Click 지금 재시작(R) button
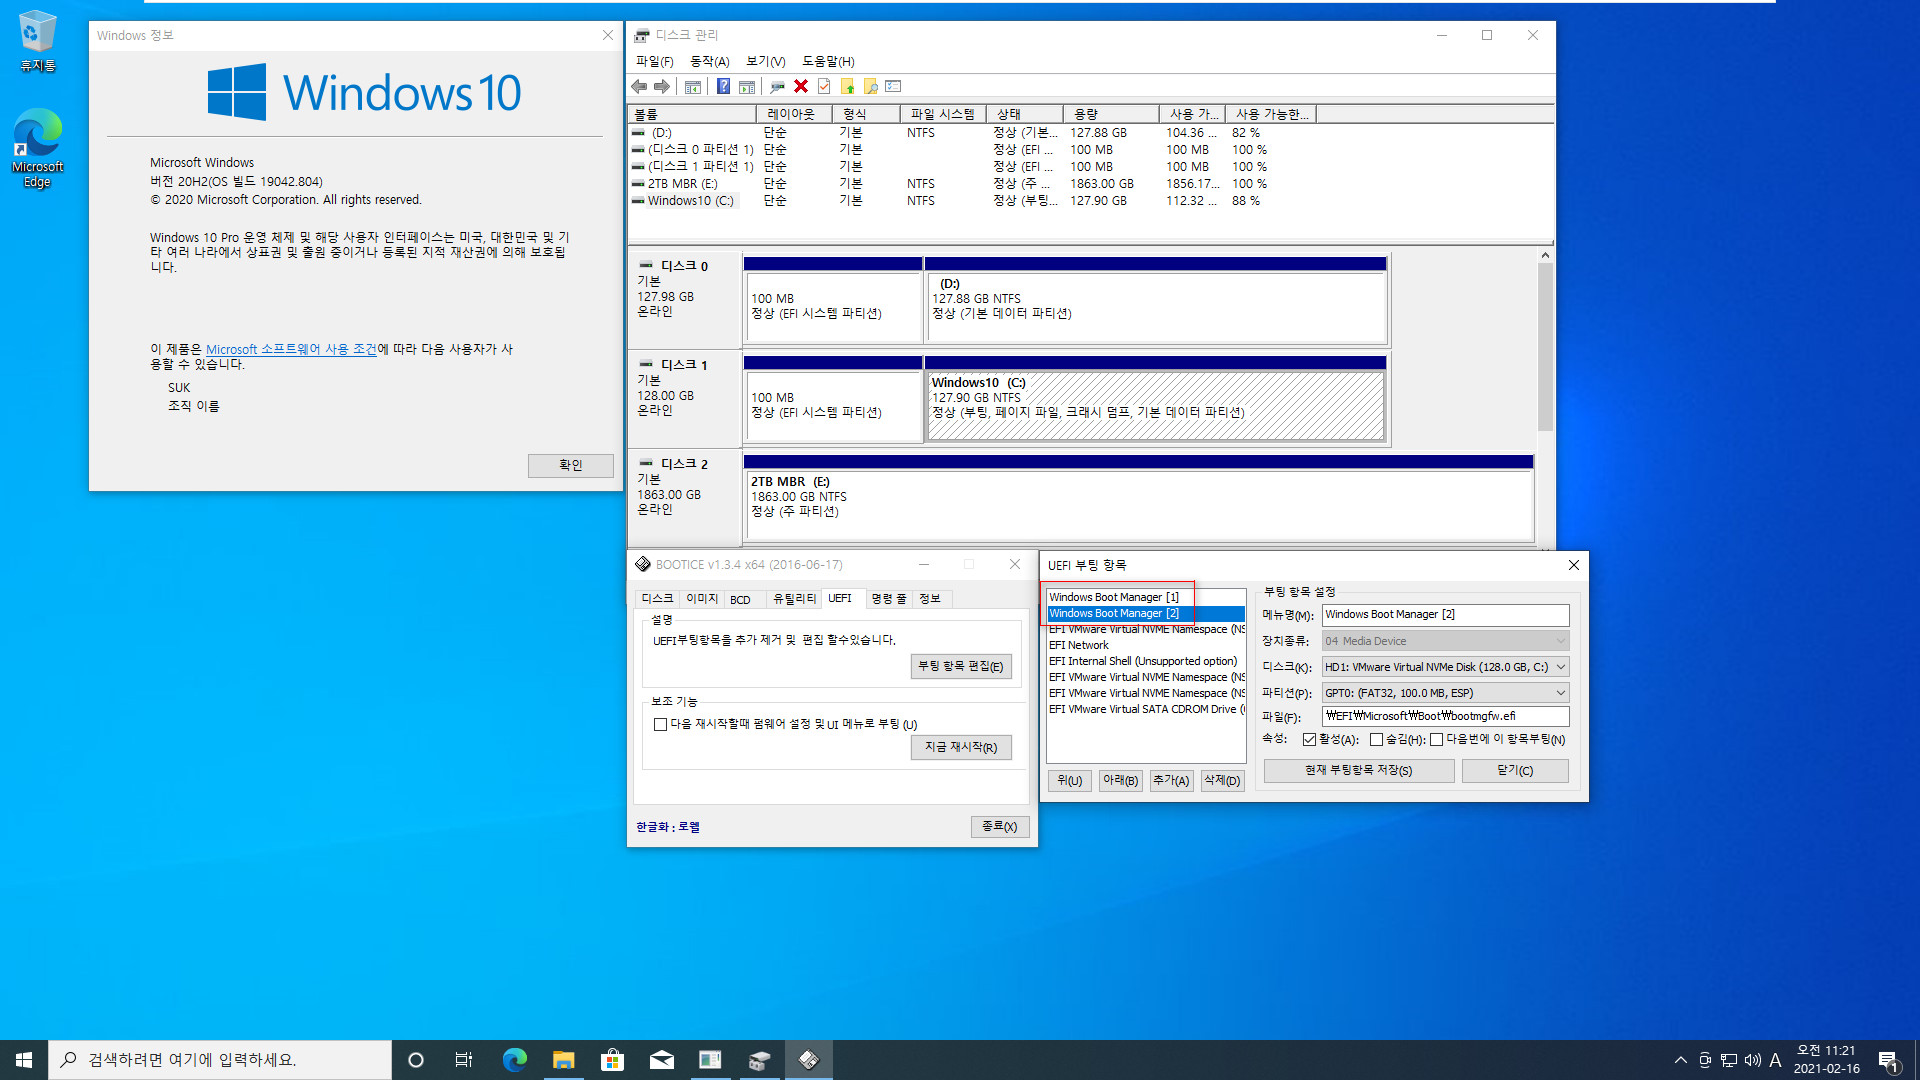Screen dimensions: 1920x1080 961,747
